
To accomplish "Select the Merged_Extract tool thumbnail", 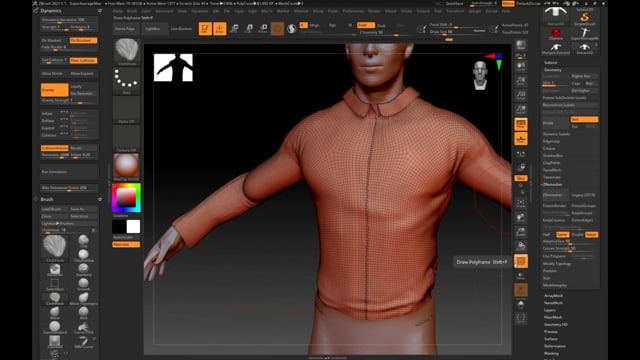I will pos(556,49).
